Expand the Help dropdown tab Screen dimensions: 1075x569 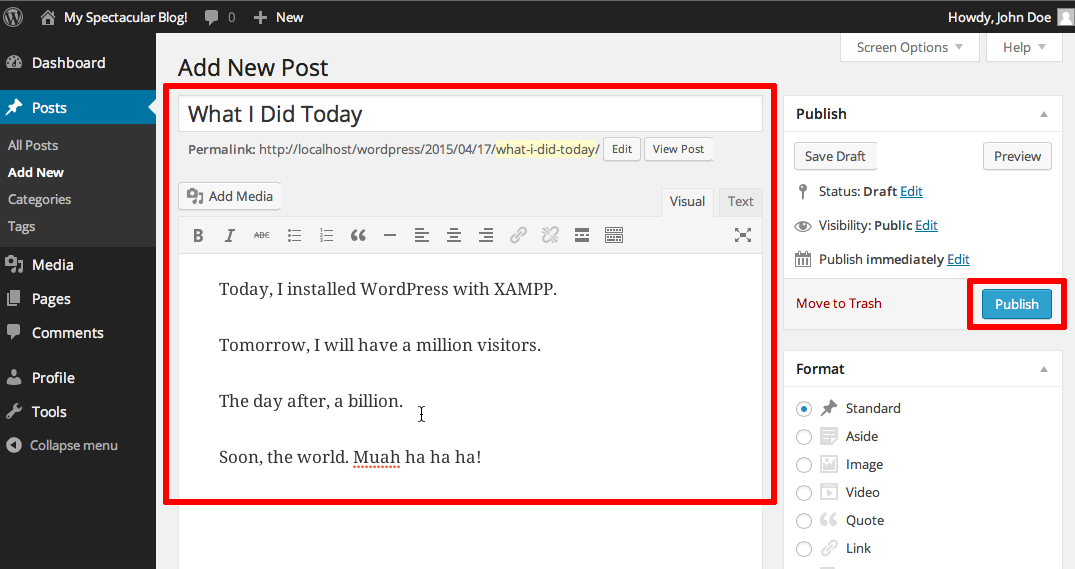click(1024, 47)
